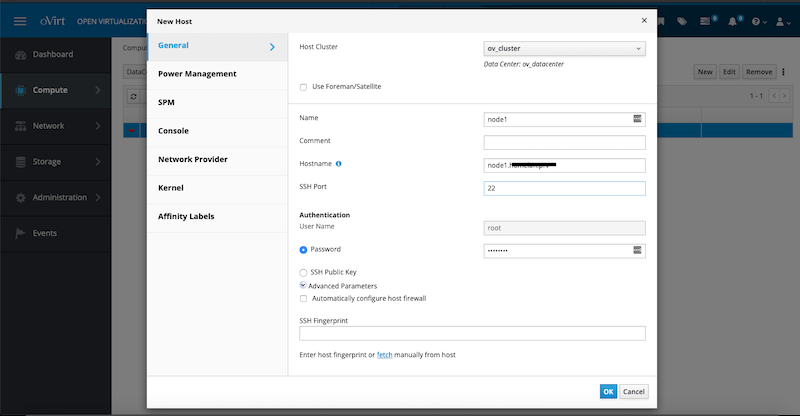
Task: Open the hamburger navigation menu
Action: tap(20, 21)
